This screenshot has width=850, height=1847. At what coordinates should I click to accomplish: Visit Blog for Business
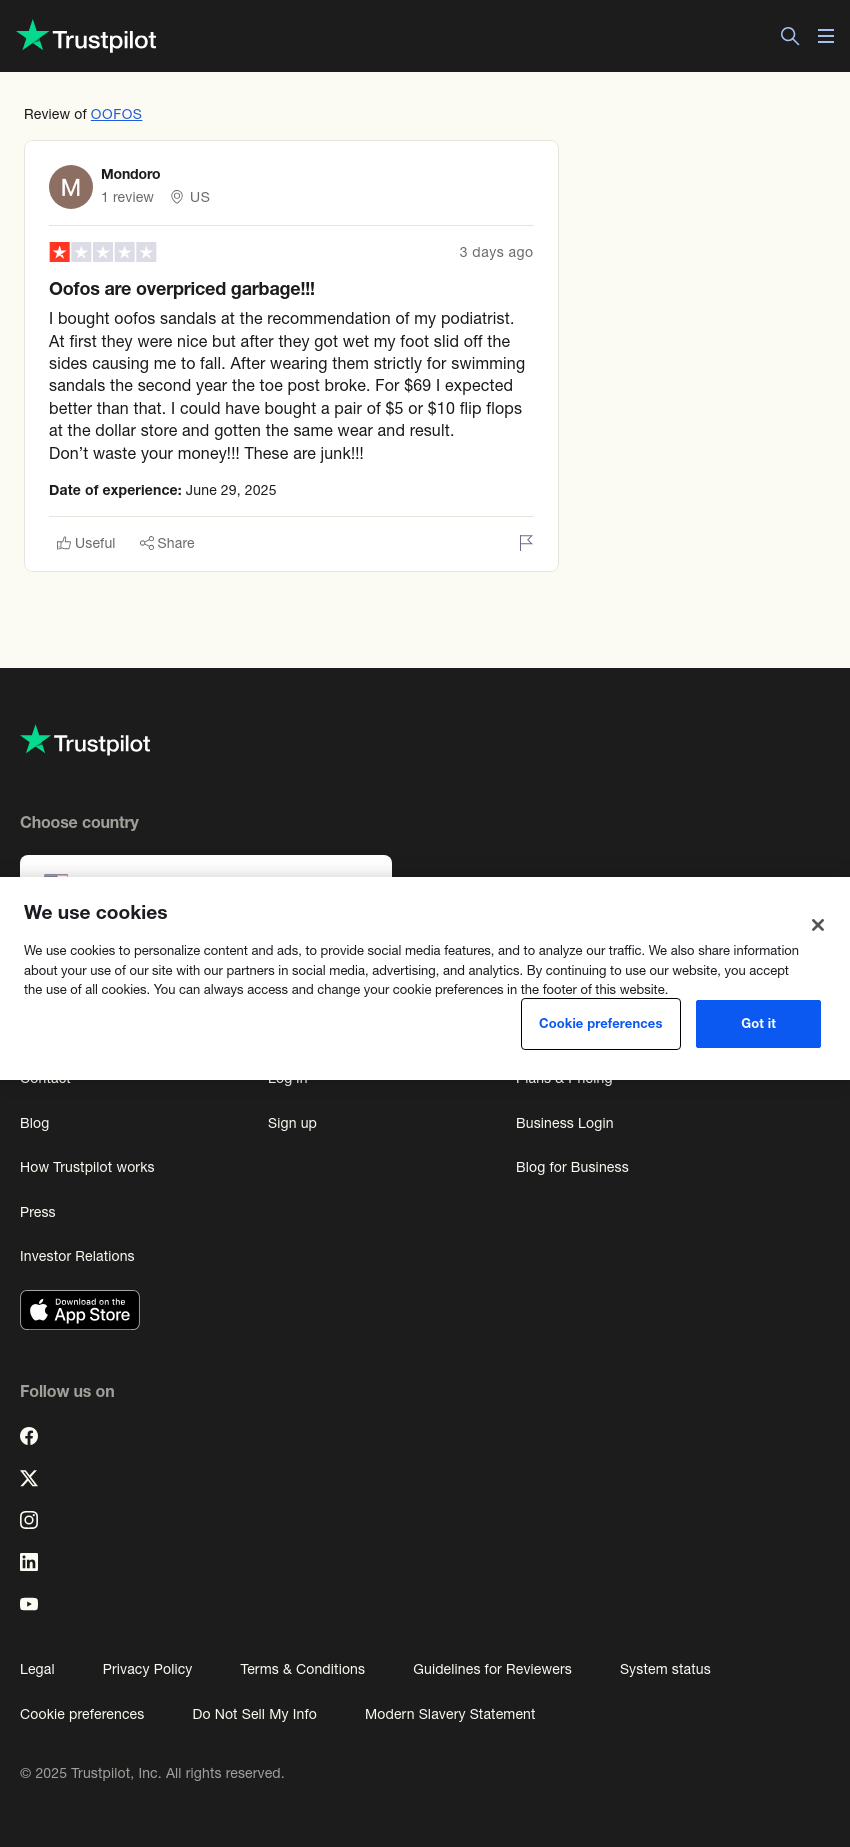coord(572,1167)
